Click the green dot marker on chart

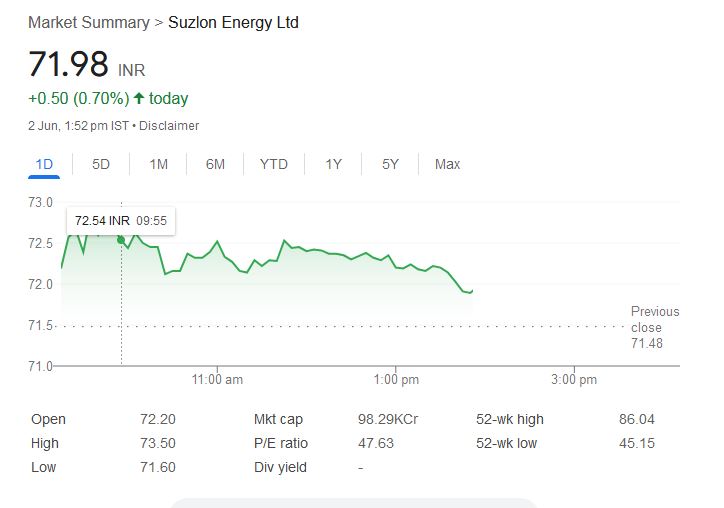click(x=121, y=240)
